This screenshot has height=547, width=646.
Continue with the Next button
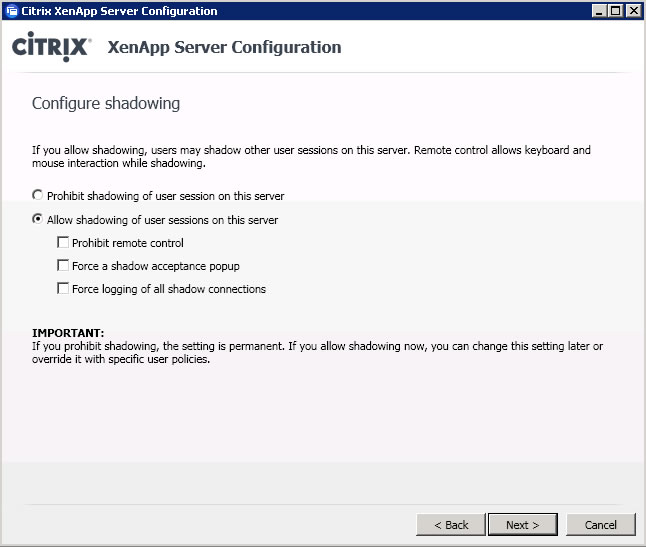[x=523, y=525]
